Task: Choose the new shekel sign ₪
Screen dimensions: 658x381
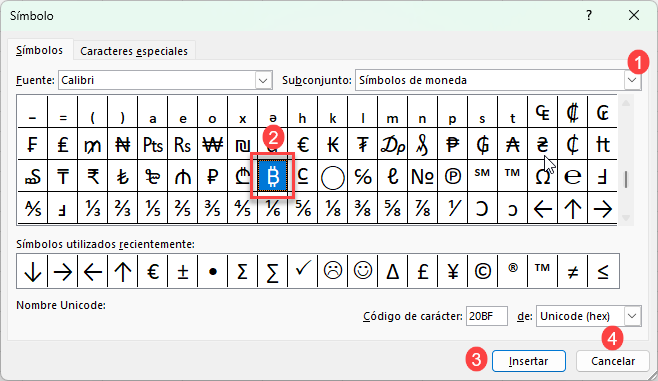Action: pyautogui.click(x=243, y=144)
